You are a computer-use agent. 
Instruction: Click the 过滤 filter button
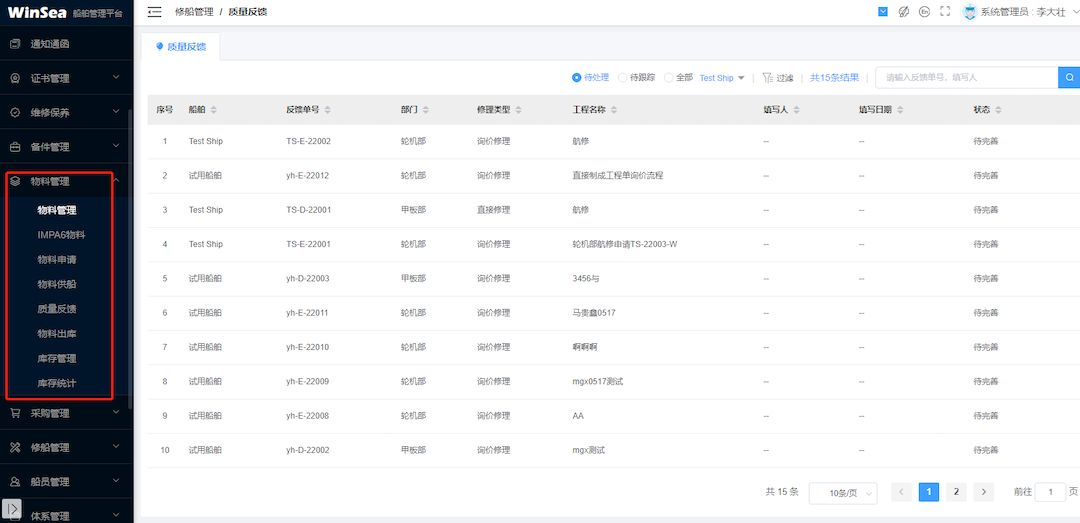pyautogui.click(x=778, y=78)
